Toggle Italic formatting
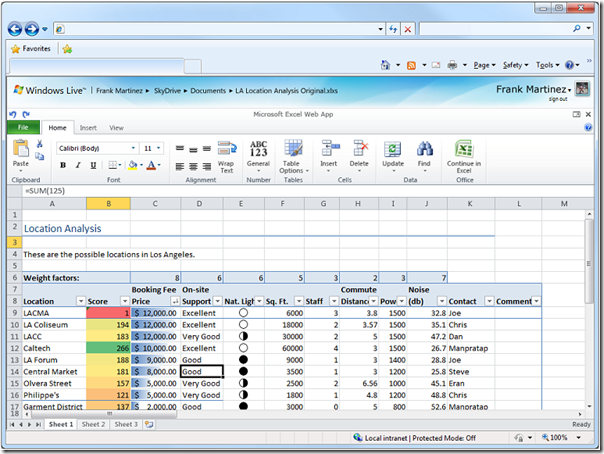The height and width of the screenshot is (454, 604). click(78, 165)
